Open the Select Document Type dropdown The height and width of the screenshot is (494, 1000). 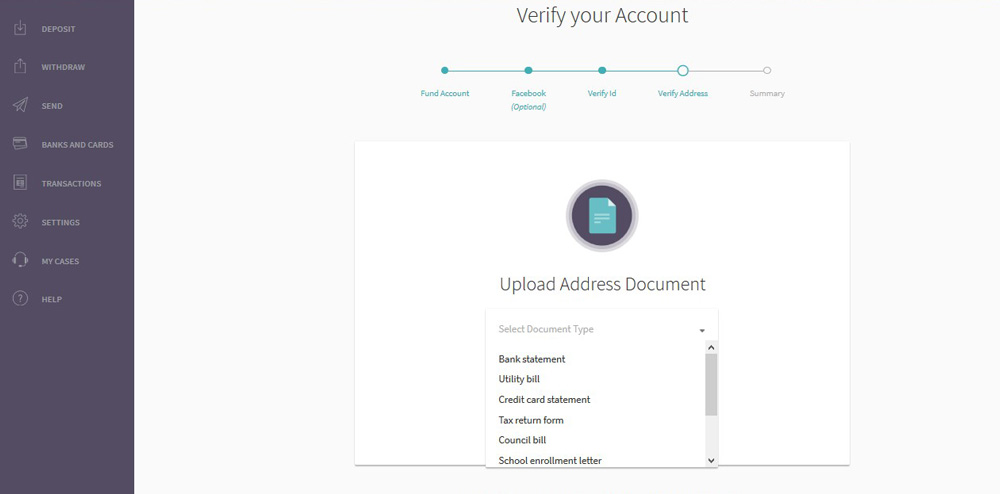(601, 329)
